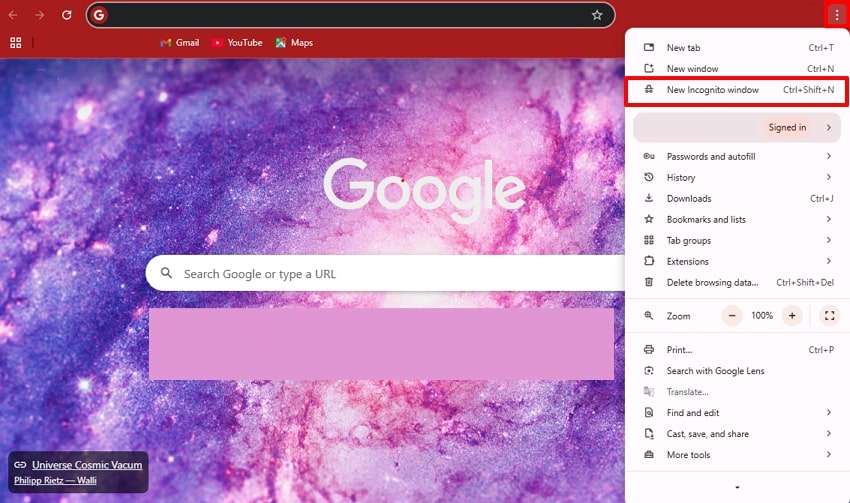Expand the Extensions submenu
Image resolution: width=850 pixels, height=503 pixels.
pyautogui.click(x=737, y=261)
